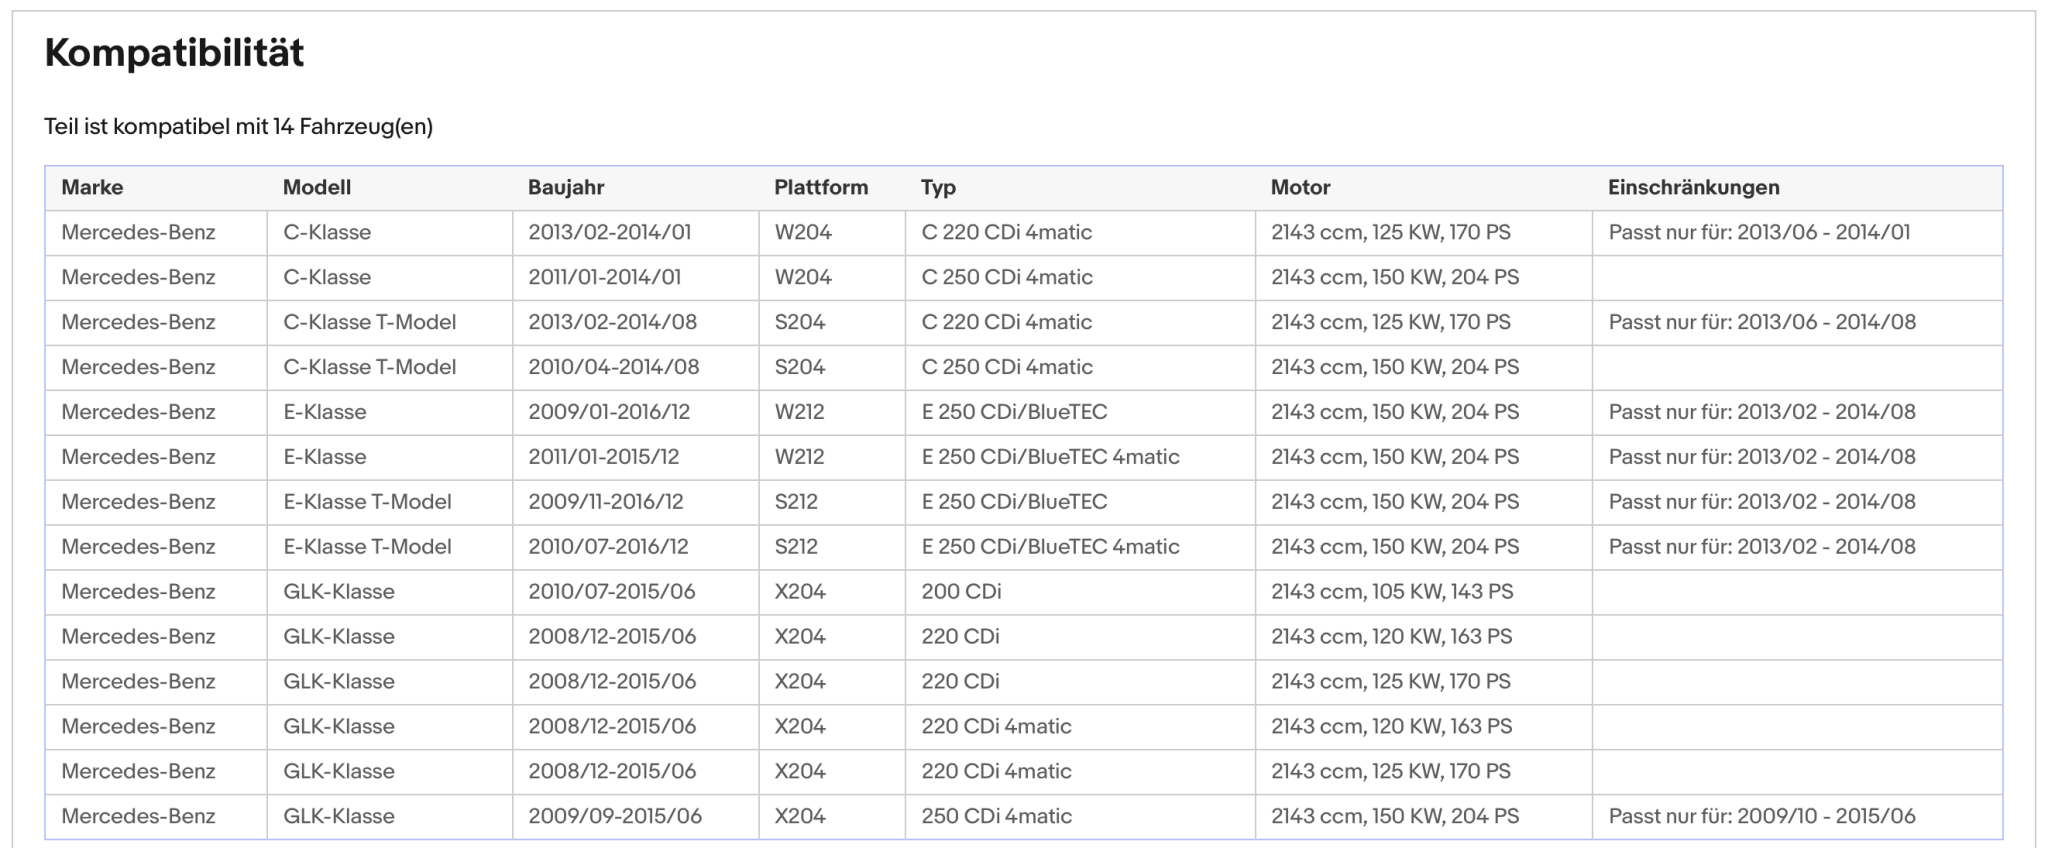Click the Marke column header
This screenshot has width=2048, height=848.
92,187
